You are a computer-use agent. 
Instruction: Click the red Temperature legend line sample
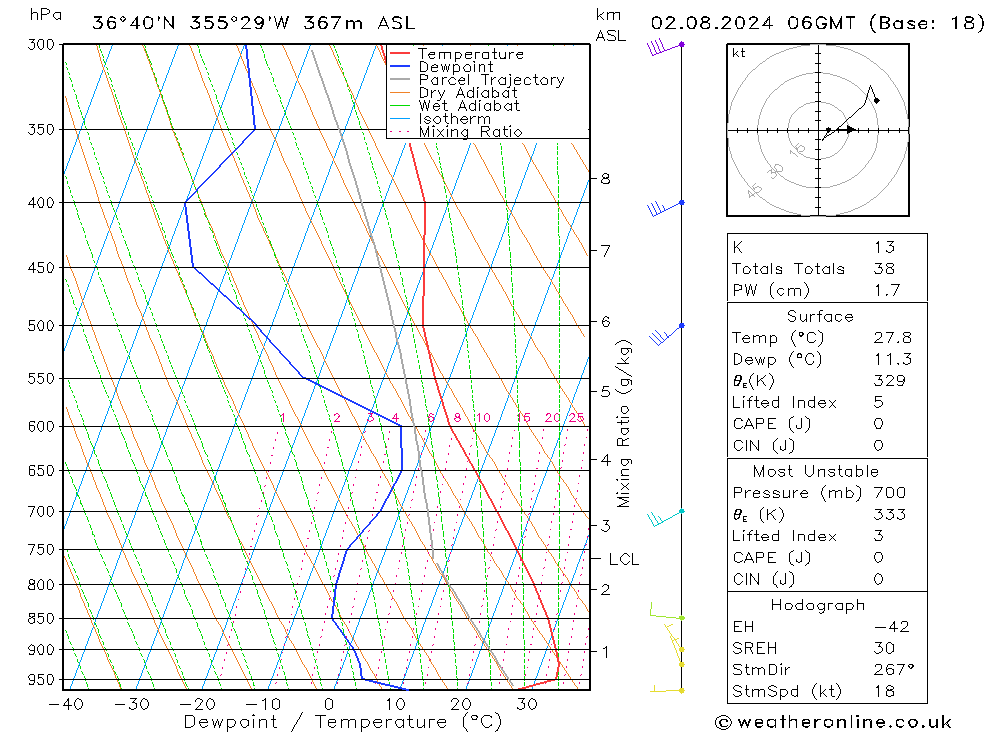coord(400,54)
